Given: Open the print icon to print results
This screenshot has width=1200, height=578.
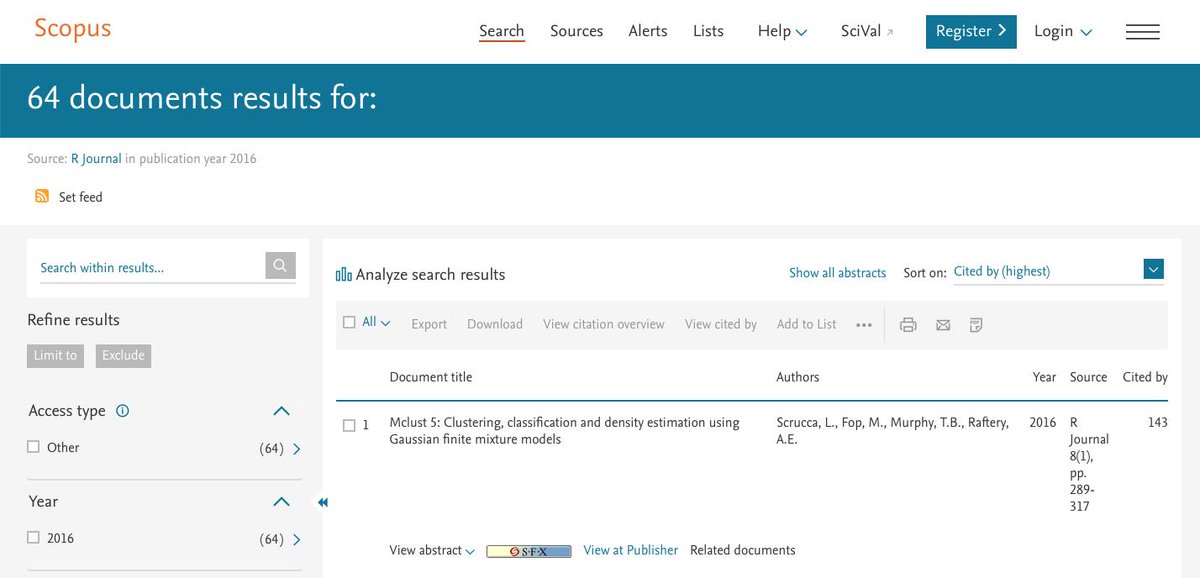Looking at the screenshot, I should click(908, 324).
